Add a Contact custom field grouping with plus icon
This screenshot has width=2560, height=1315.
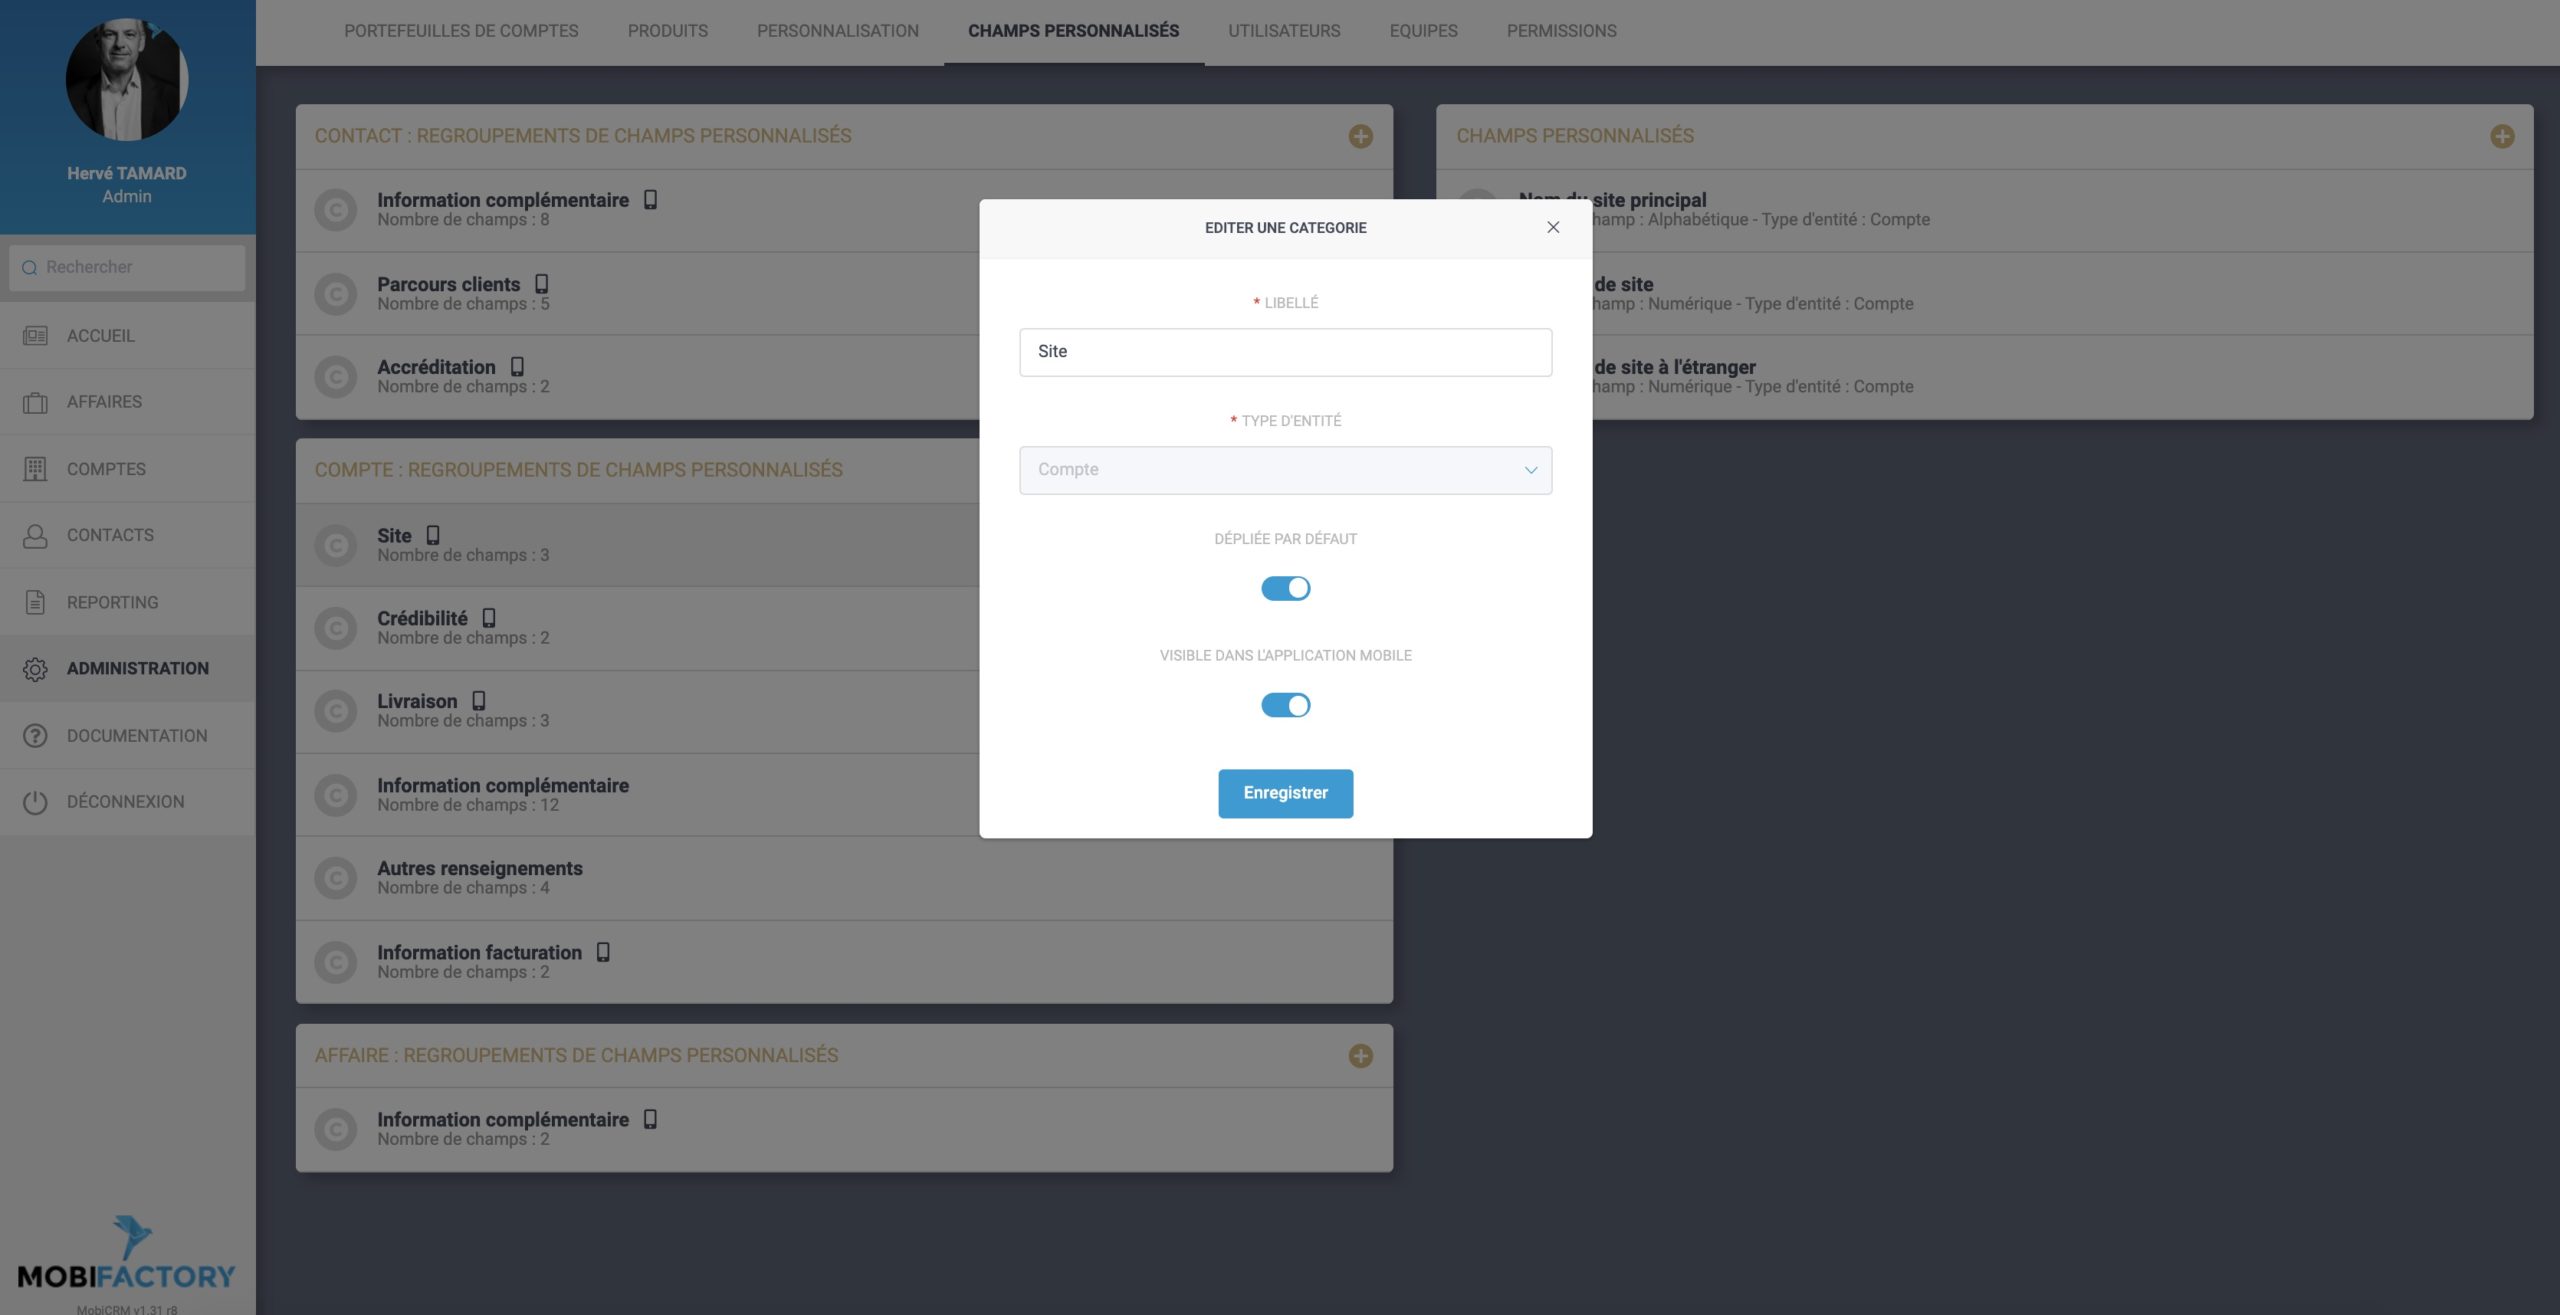pyautogui.click(x=1360, y=136)
